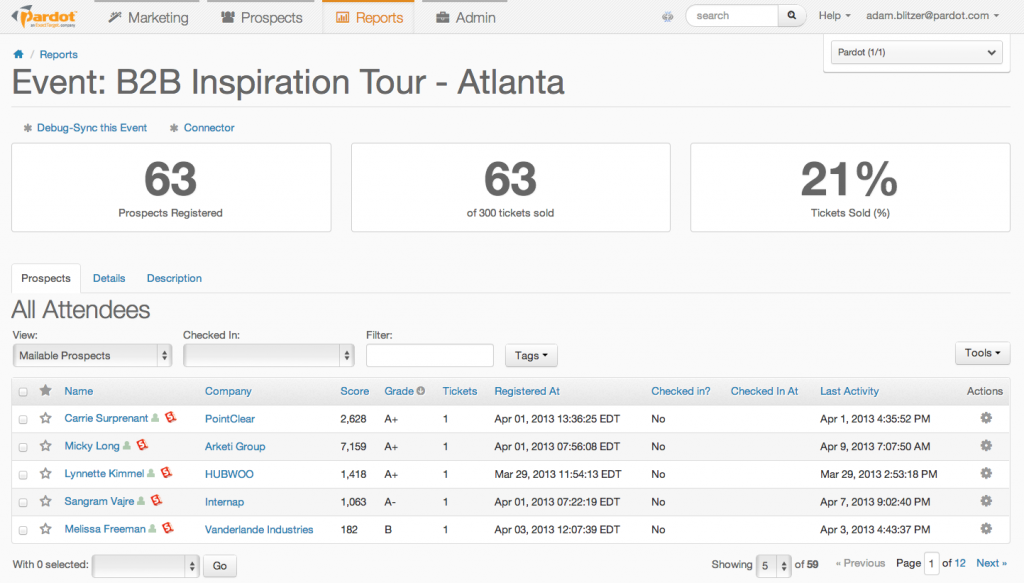
Task: Open the Reports menu
Action: tap(368, 17)
